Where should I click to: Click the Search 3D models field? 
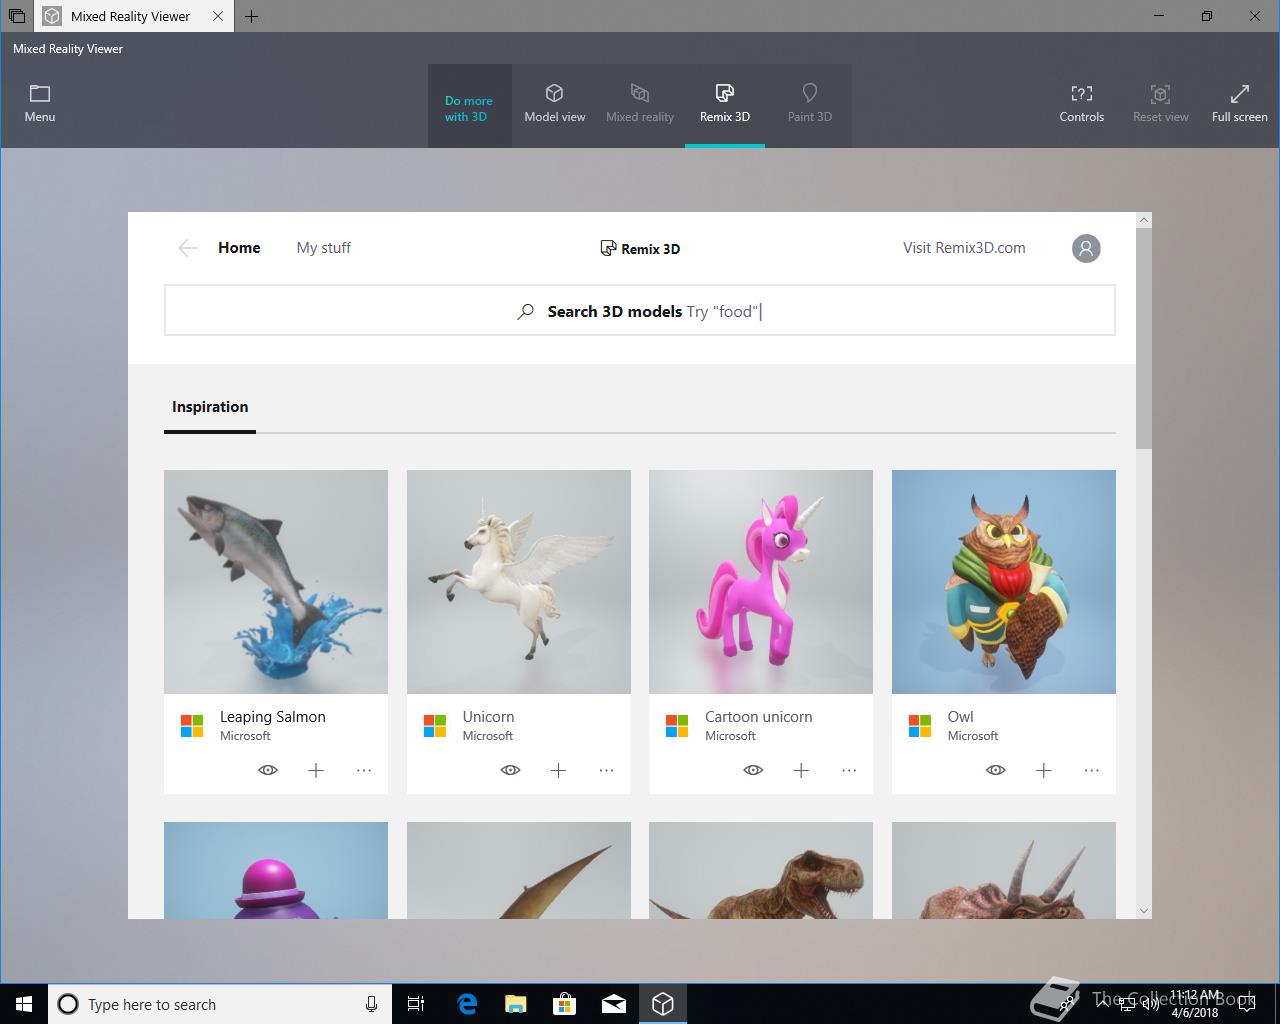pos(640,310)
